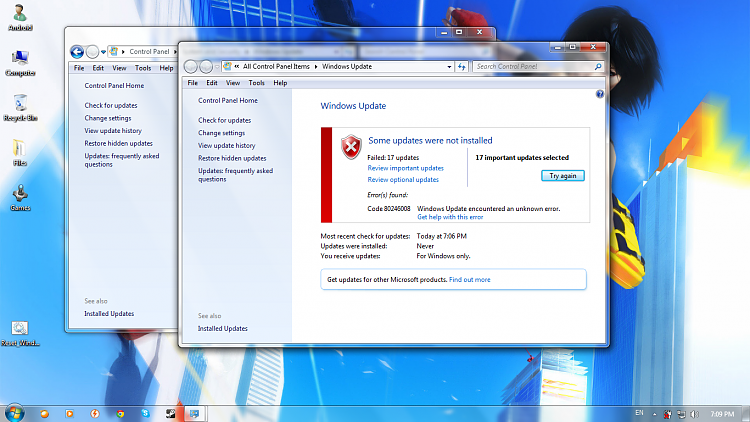Open Restore hidden updates in the front window sidebar

(x=232, y=158)
